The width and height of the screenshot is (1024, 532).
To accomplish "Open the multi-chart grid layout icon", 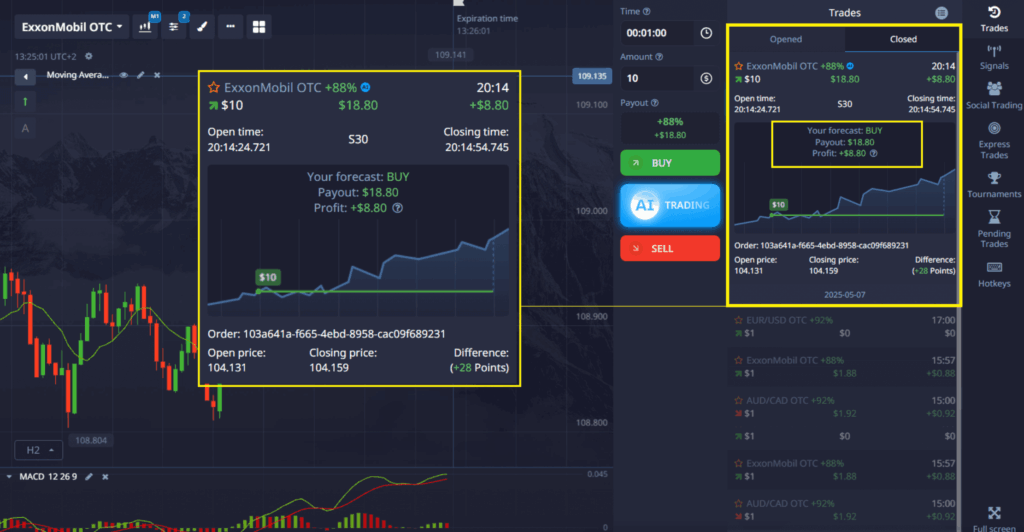I will [x=259, y=27].
